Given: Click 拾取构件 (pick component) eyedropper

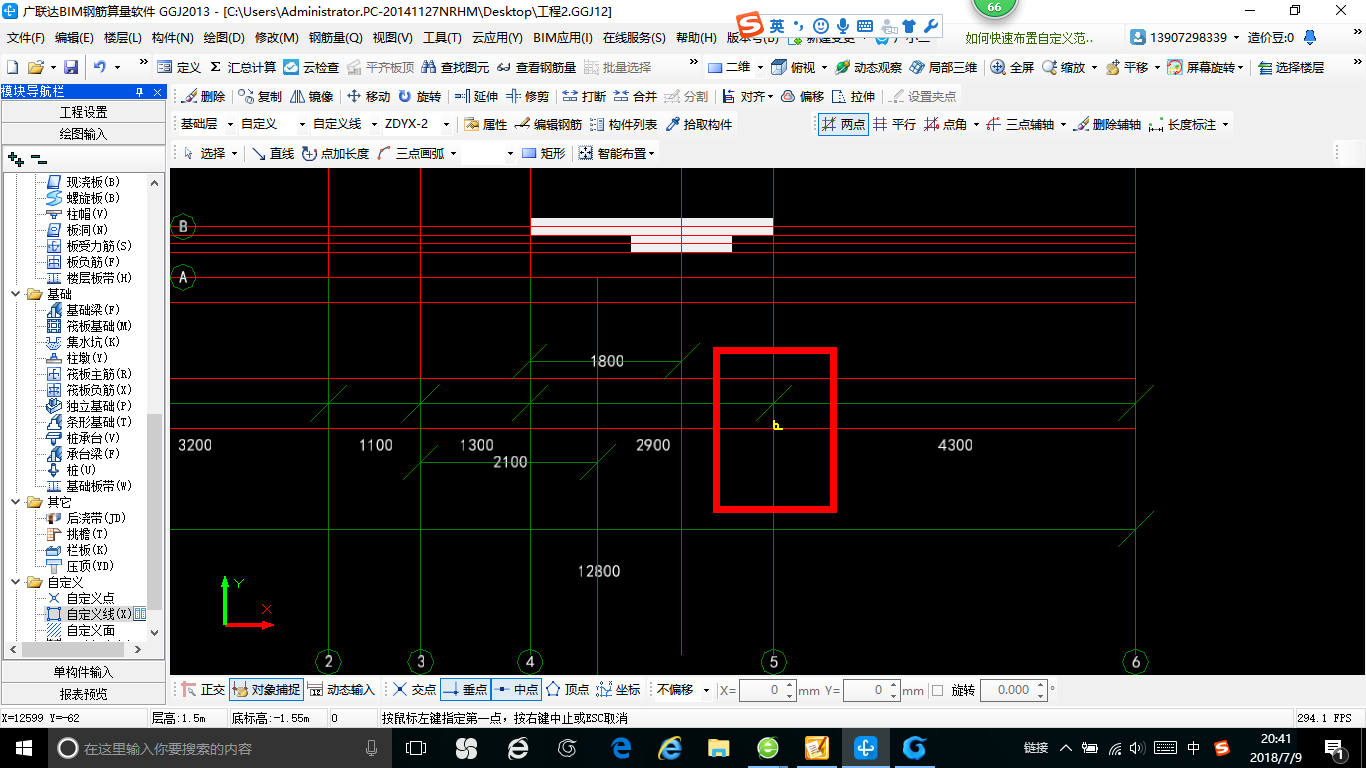Looking at the screenshot, I should pyautogui.click(x=698, y=125).
